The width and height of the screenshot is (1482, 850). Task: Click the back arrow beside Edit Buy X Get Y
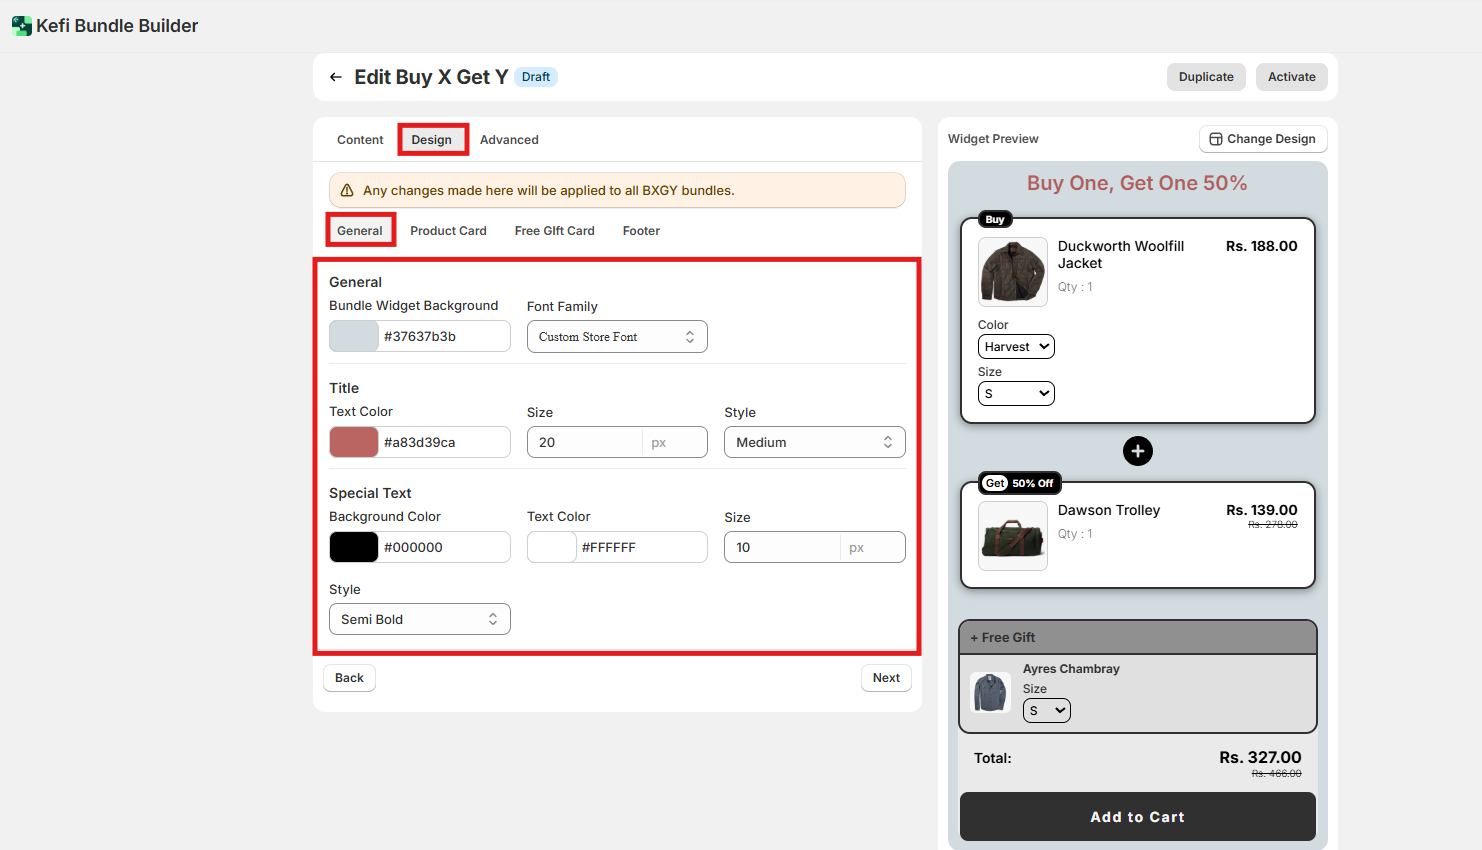pyautogui.click(x=336, y=77)
